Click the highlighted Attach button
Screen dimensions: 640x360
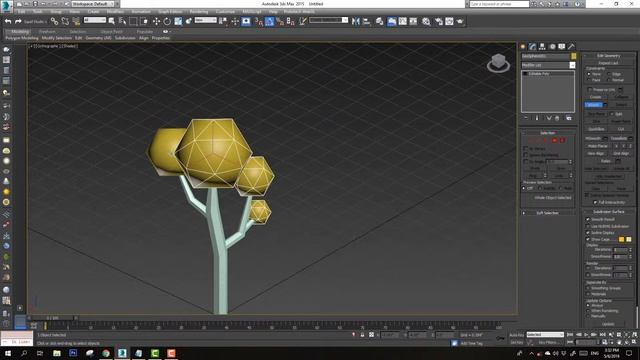[593, 105]
